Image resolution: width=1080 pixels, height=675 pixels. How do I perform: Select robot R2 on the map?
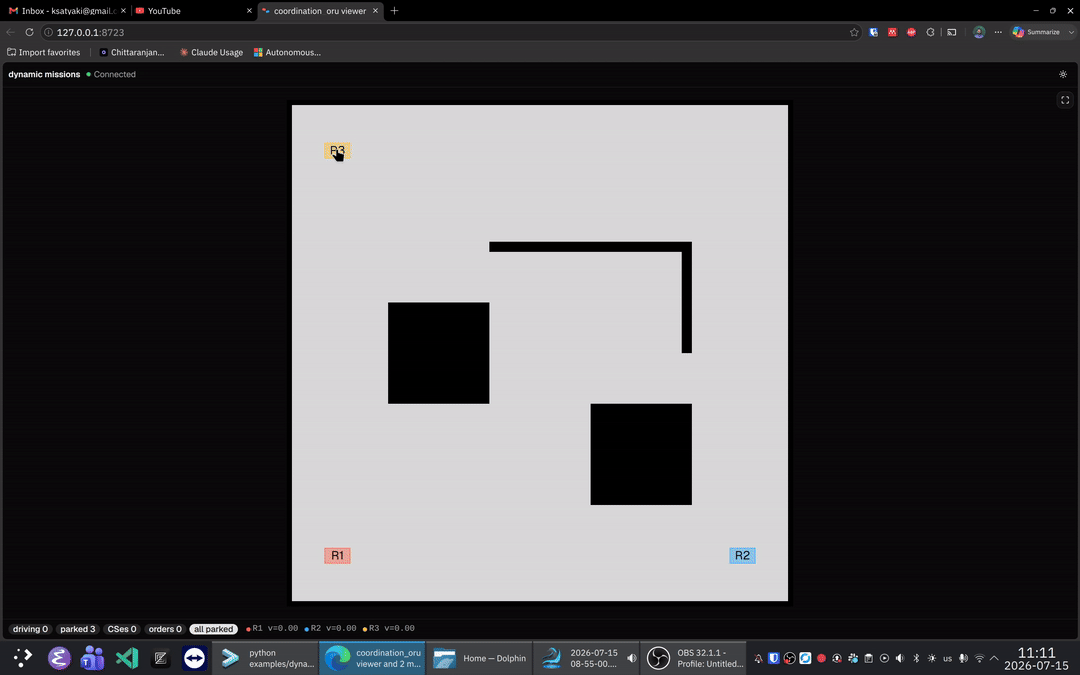(742, 556)
